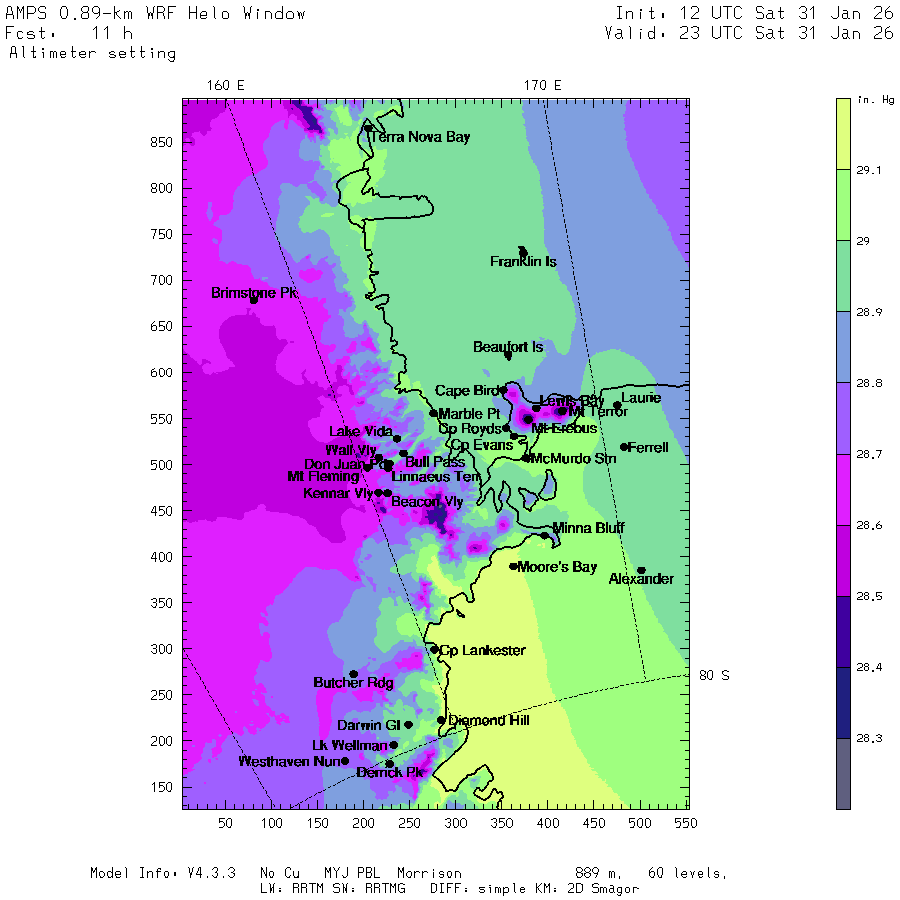Click the 'Franklin Is' map label
900x900 pixels.
523,262
